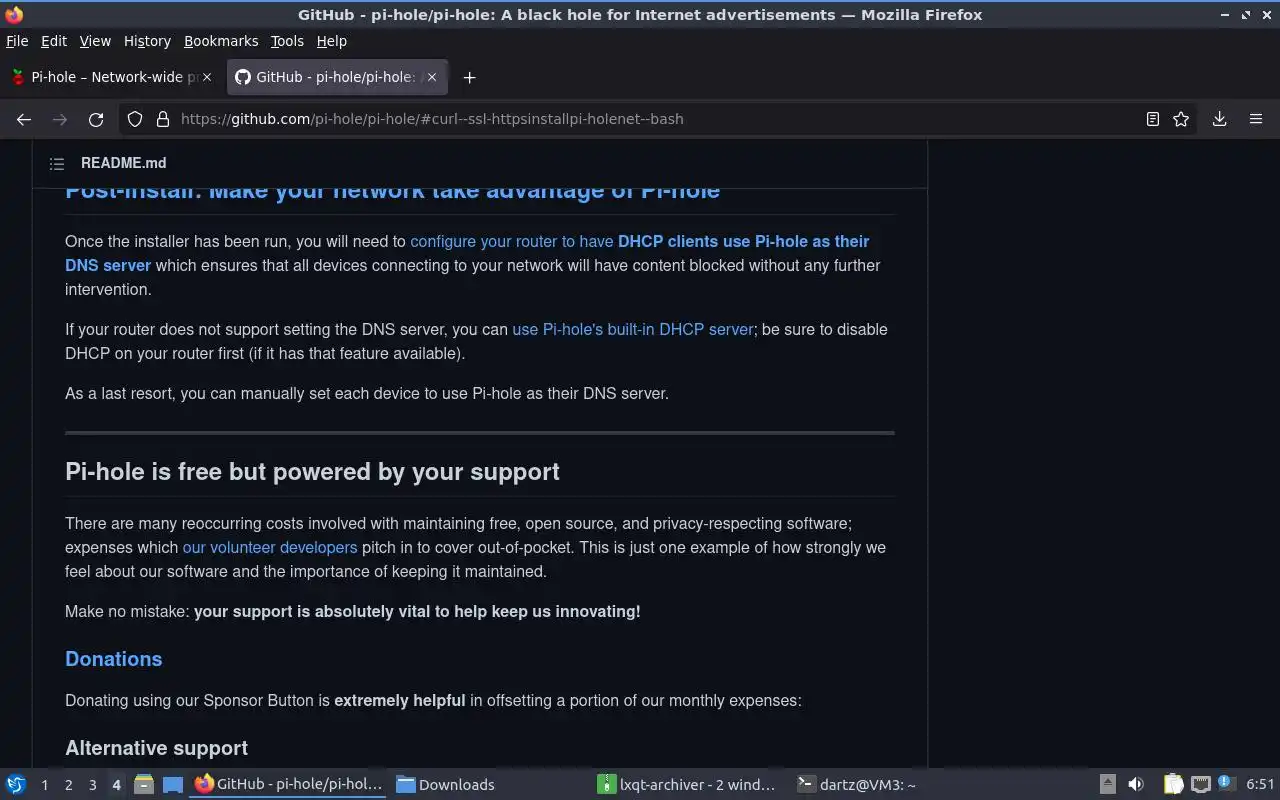Launch the file manager from the taskbar quick launch
The width and height of the screenshot is (1280, 800).
click(x=143, y=784)
